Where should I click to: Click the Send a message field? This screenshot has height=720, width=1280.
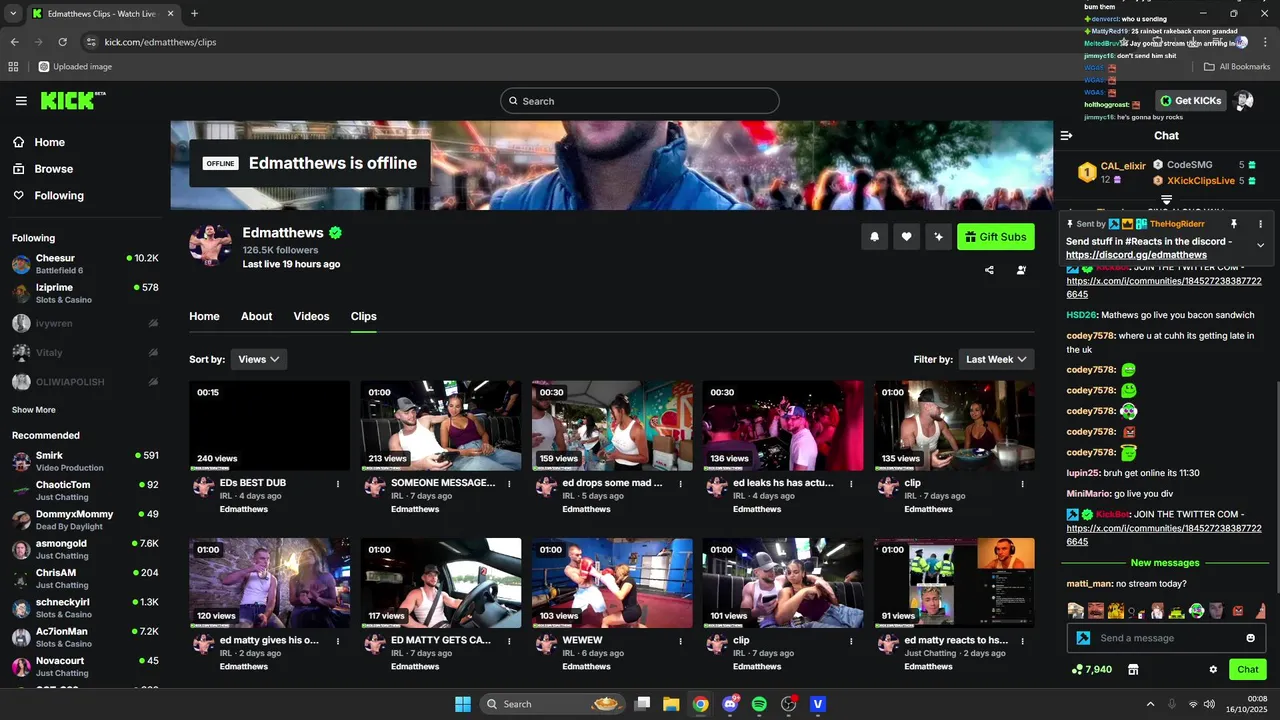1167,638
